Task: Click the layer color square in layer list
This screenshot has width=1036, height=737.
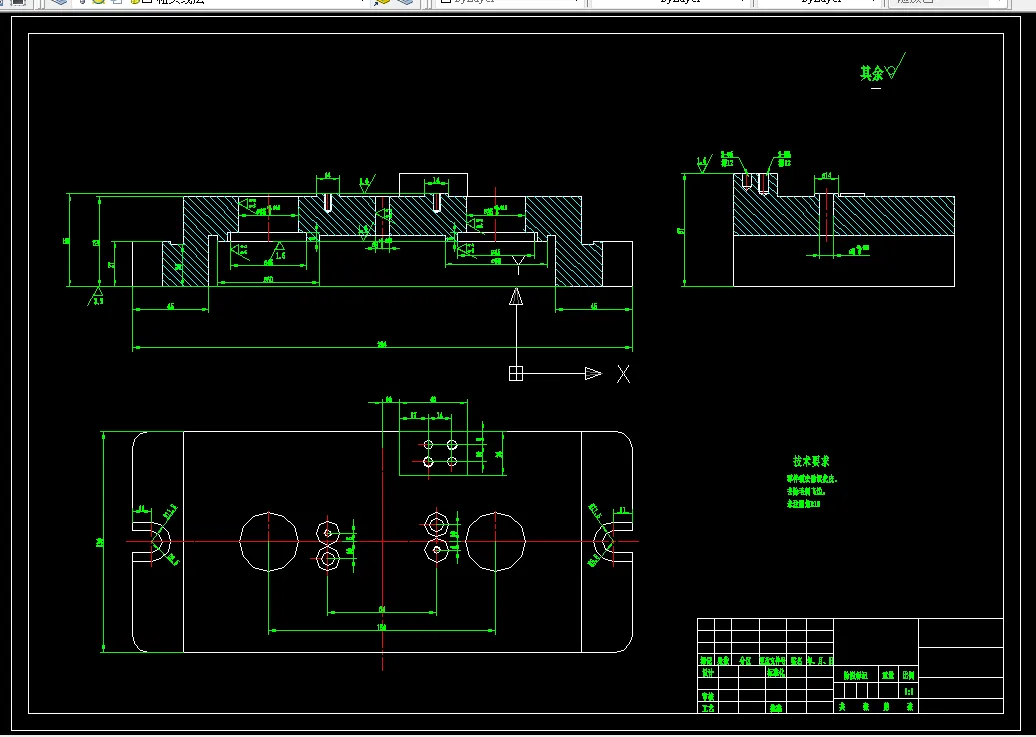Action: [x=147, y=1]
